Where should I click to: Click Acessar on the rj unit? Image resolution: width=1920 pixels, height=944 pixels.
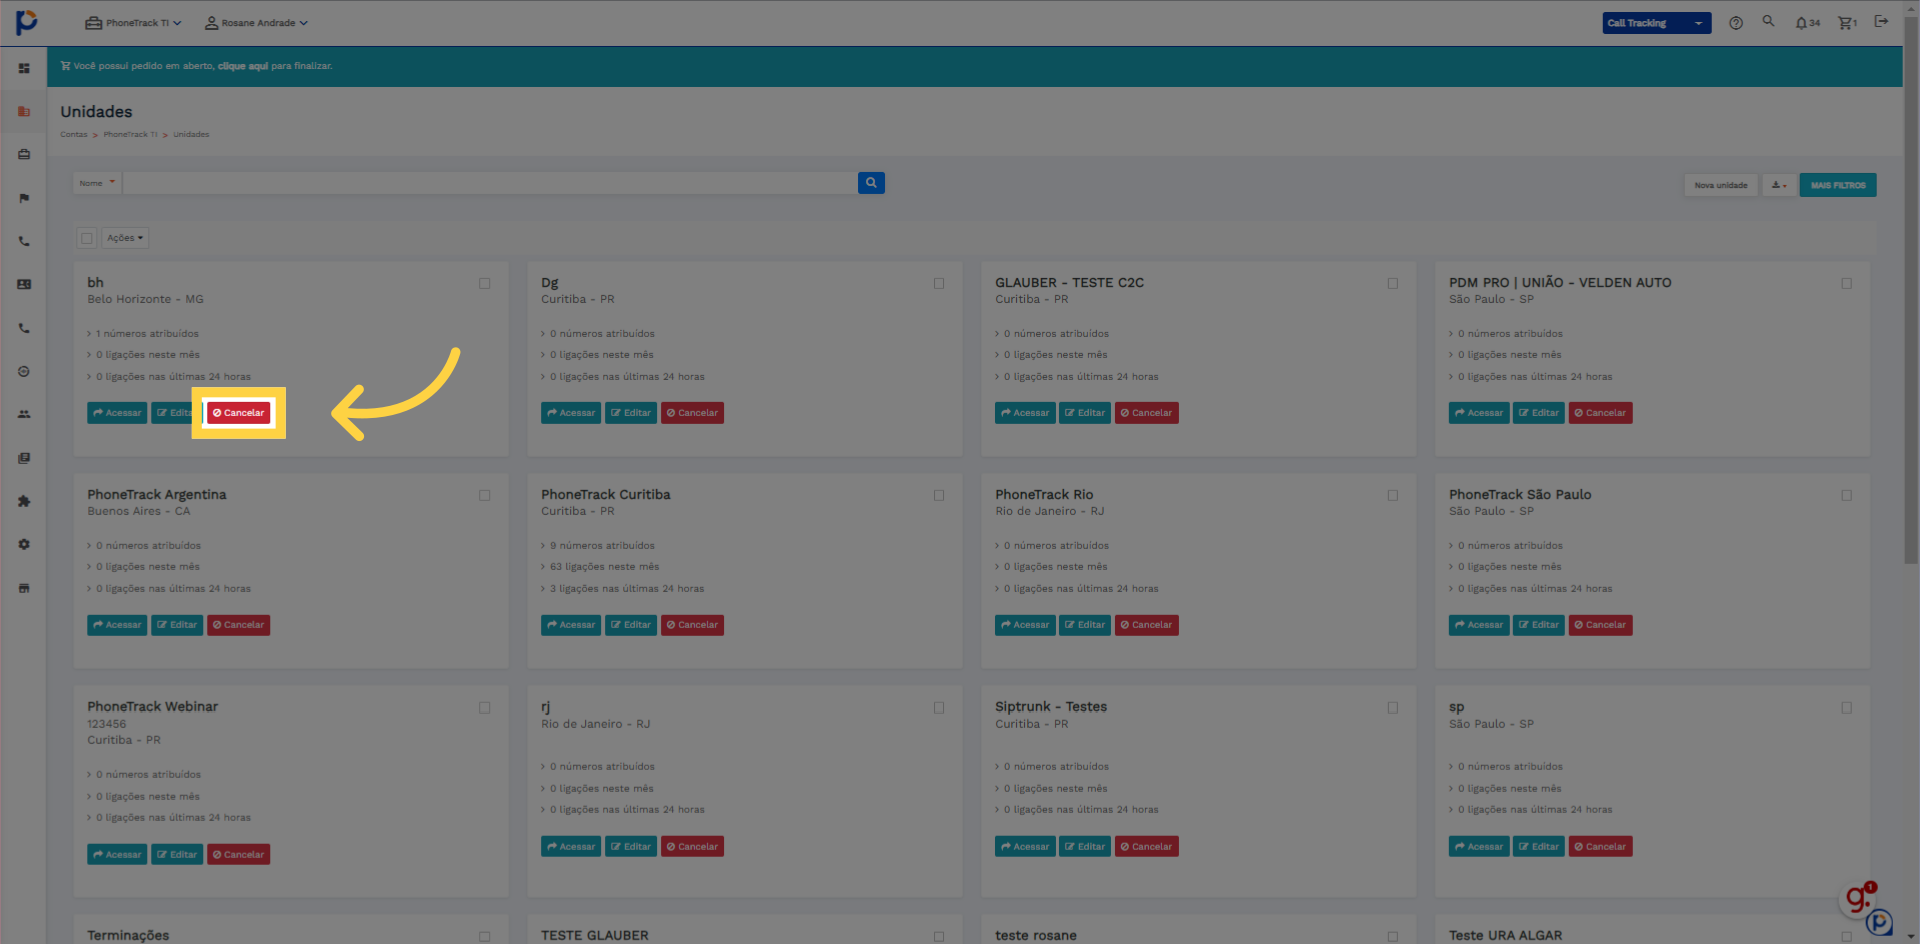click(x=571, y=847)
